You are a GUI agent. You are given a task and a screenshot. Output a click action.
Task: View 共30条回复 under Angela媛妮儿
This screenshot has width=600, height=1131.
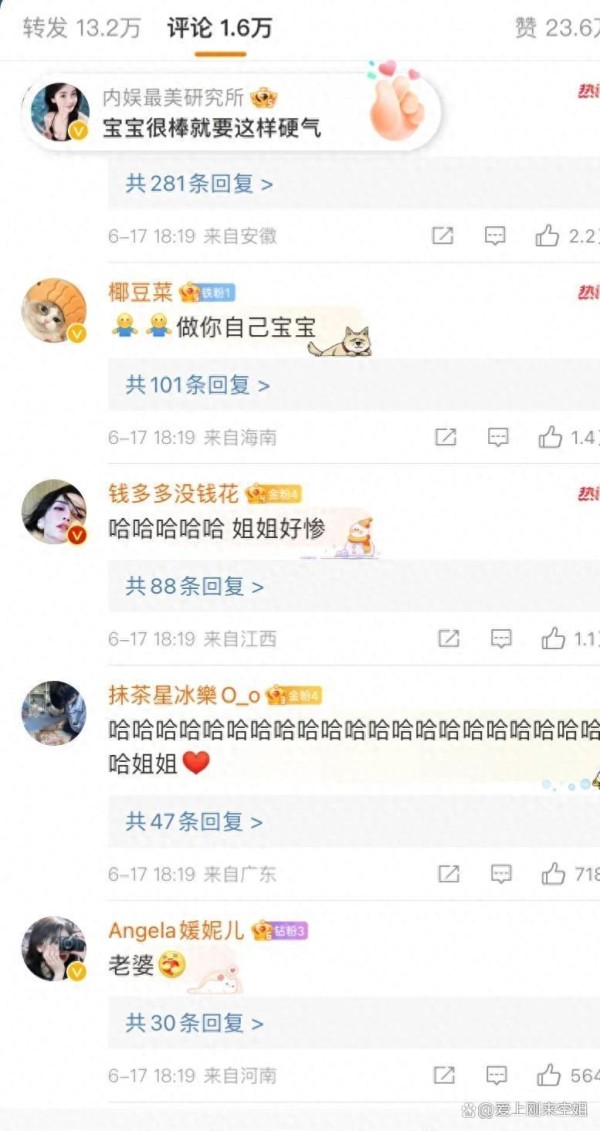[x=195, y=1022]
